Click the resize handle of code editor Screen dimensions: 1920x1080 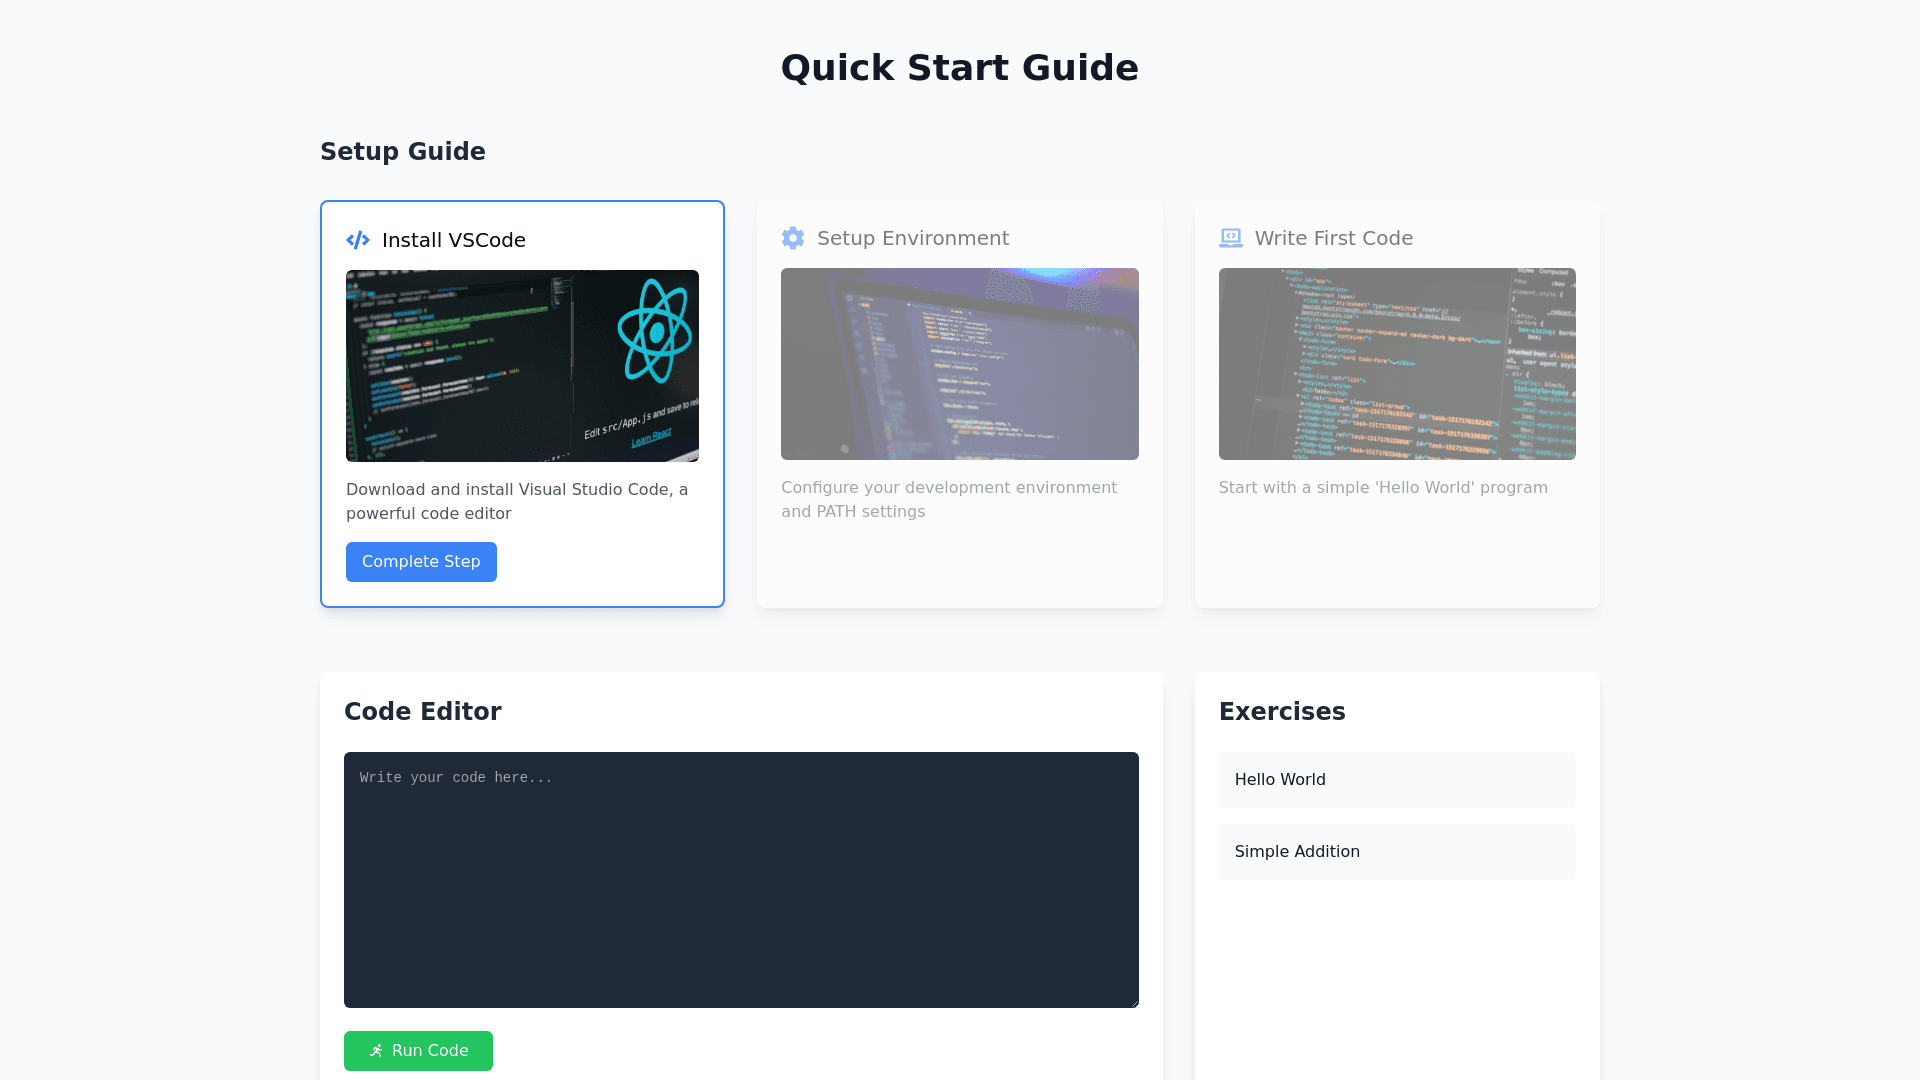pos(1134,1003)
